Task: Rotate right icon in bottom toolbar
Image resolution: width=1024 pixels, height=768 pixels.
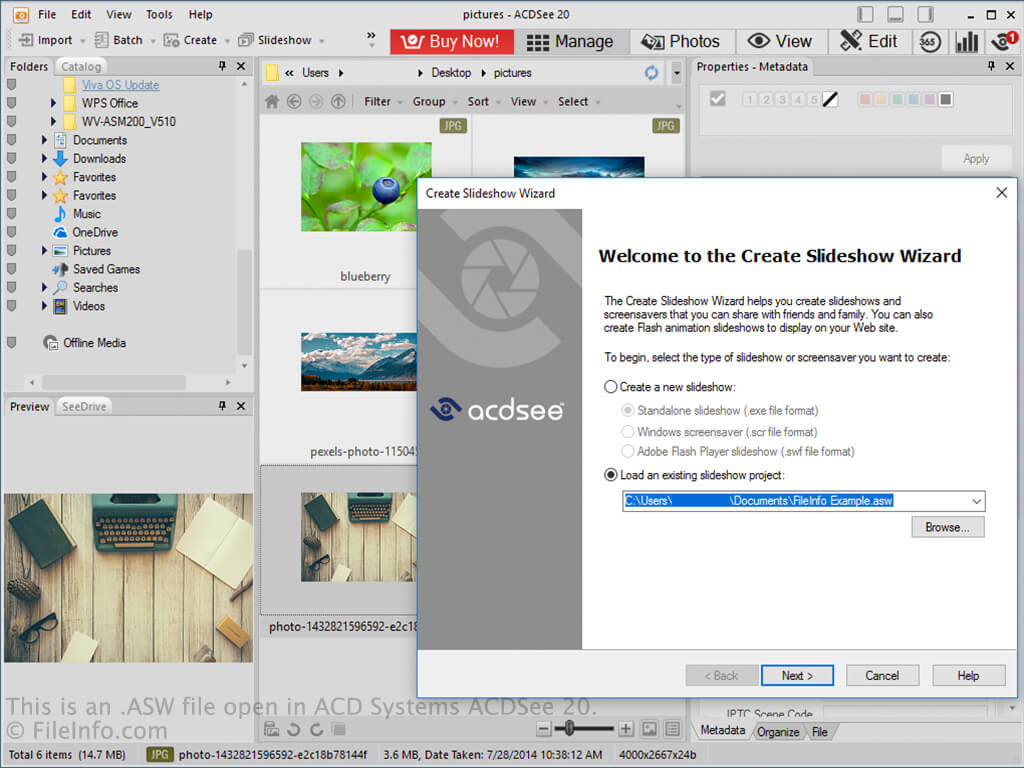Action: click(317, 729)
